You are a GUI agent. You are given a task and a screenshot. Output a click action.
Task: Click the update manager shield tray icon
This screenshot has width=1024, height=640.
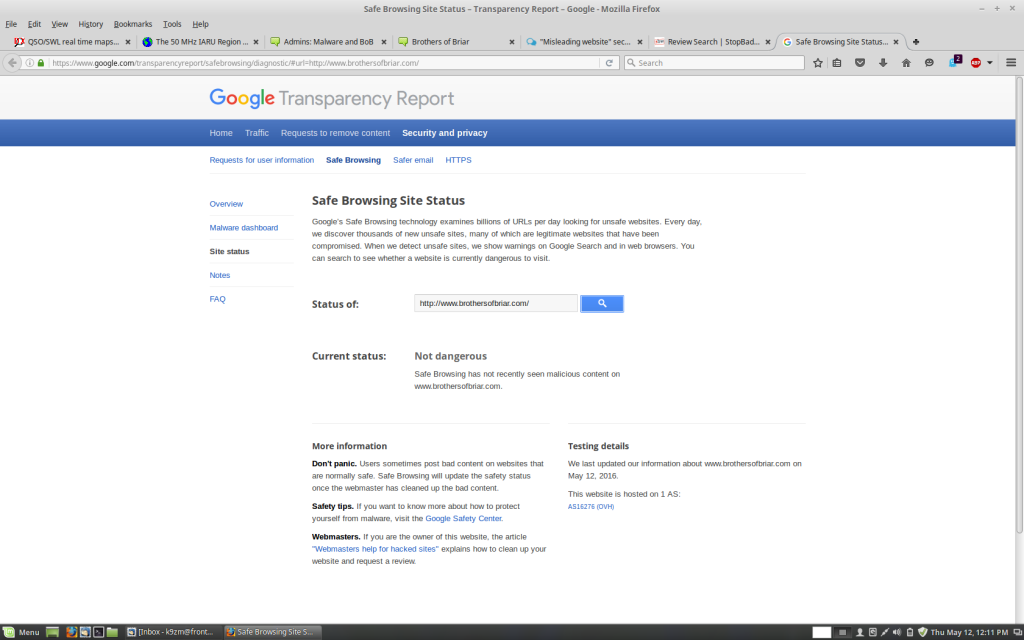pos(922,632)
